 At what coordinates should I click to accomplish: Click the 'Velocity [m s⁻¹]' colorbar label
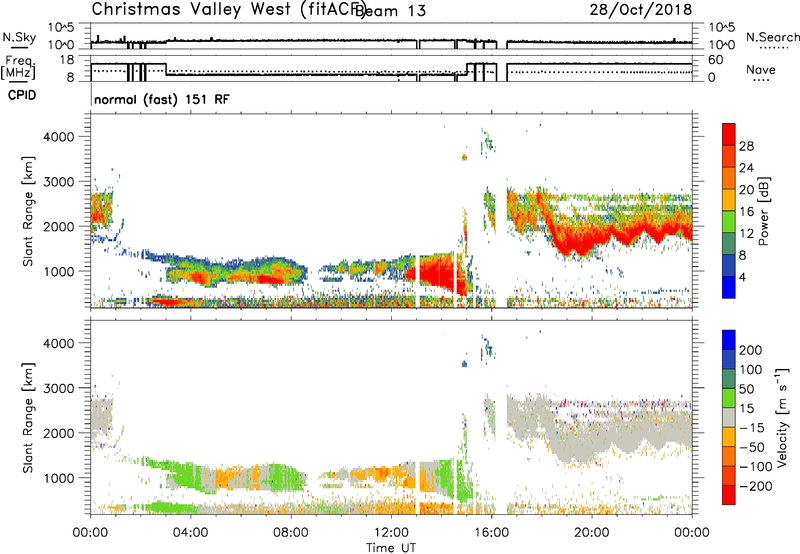pos(782,417)
